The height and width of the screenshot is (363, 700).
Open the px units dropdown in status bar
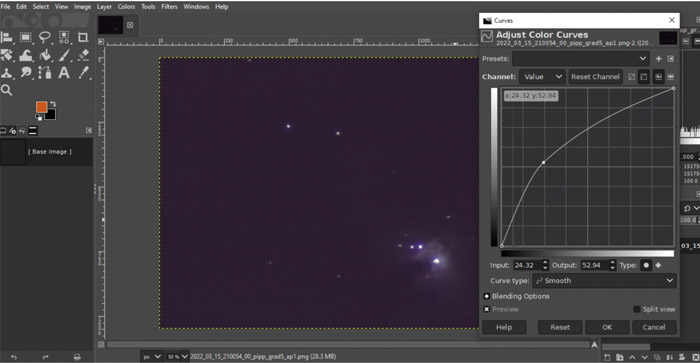(x=152, y=357)
